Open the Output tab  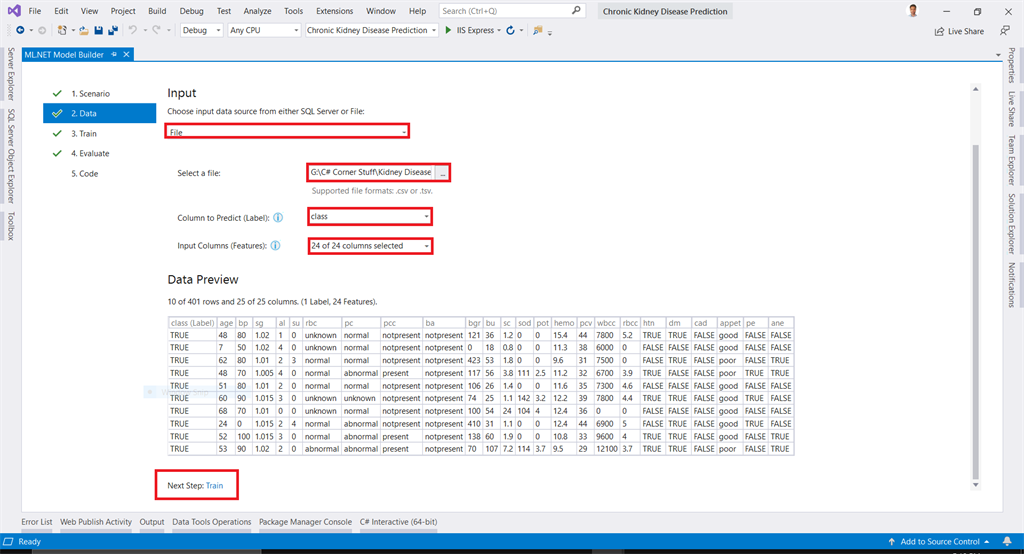(x=152, y=522)
